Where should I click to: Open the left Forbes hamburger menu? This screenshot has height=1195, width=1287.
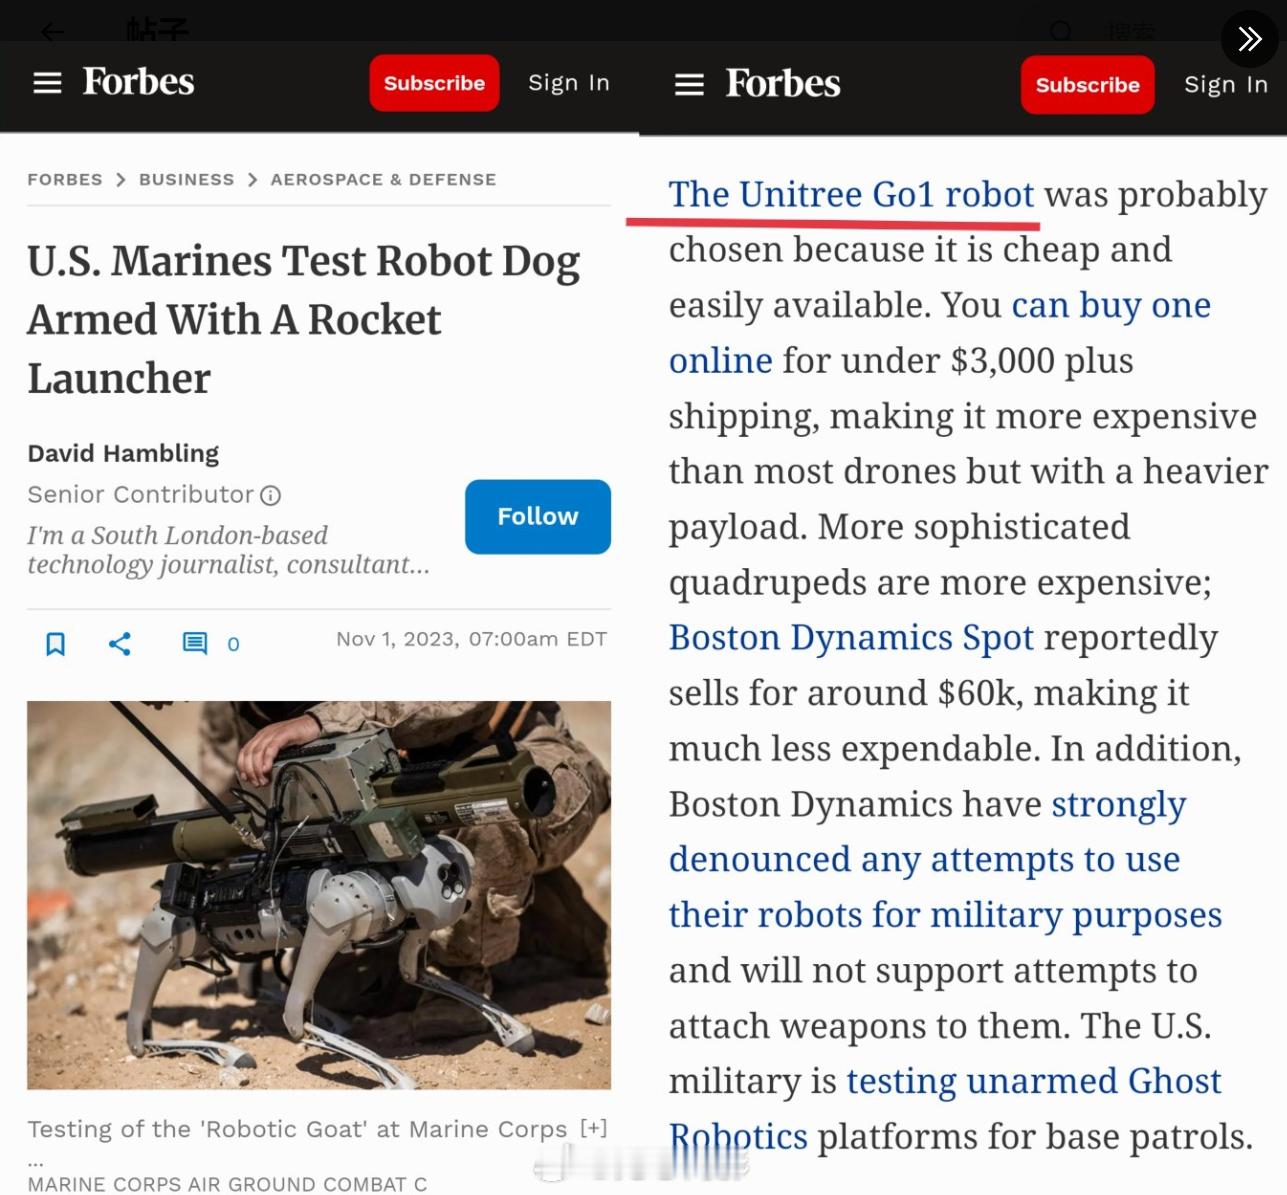47,83
